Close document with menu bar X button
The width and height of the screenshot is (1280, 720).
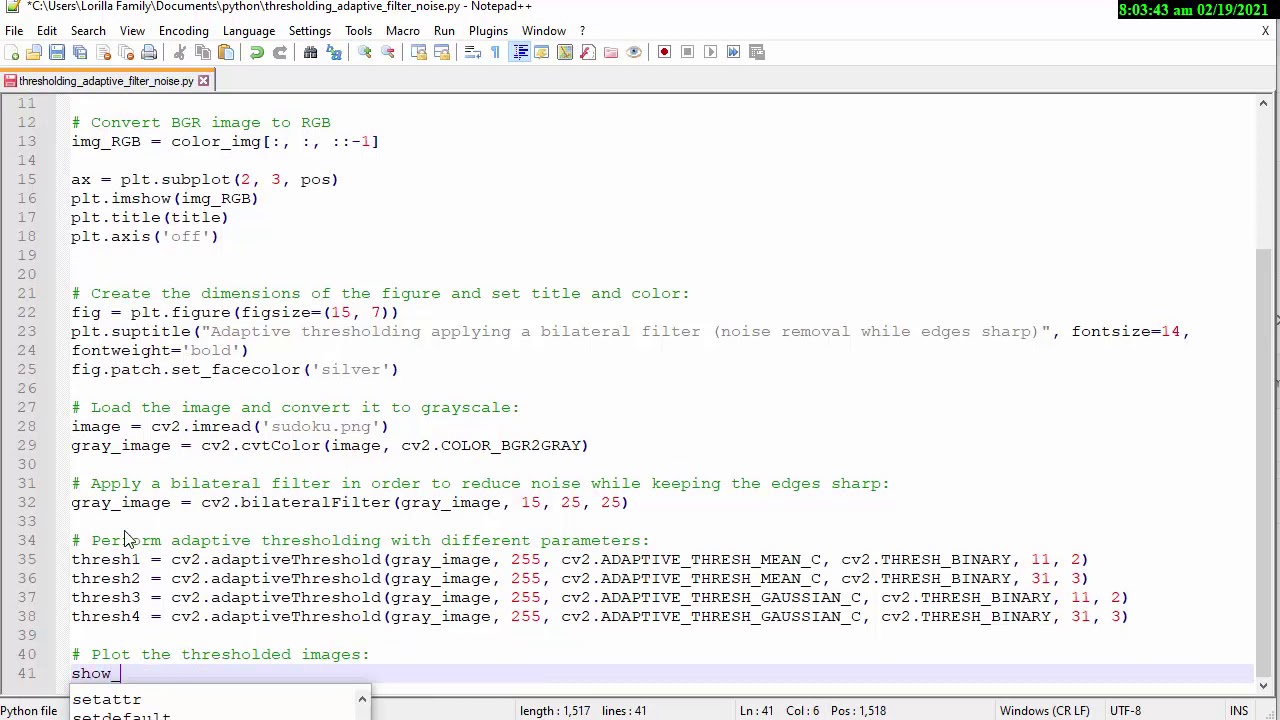click(1265, 31)
